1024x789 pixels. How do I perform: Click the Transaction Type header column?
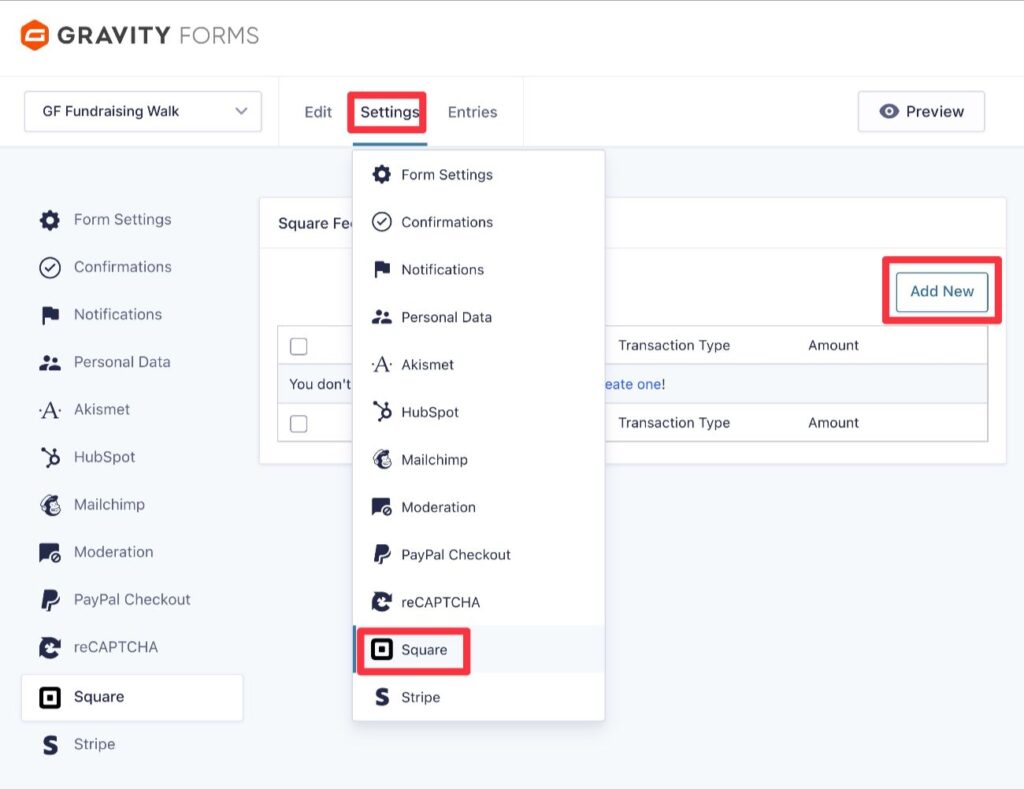[674, 346]
